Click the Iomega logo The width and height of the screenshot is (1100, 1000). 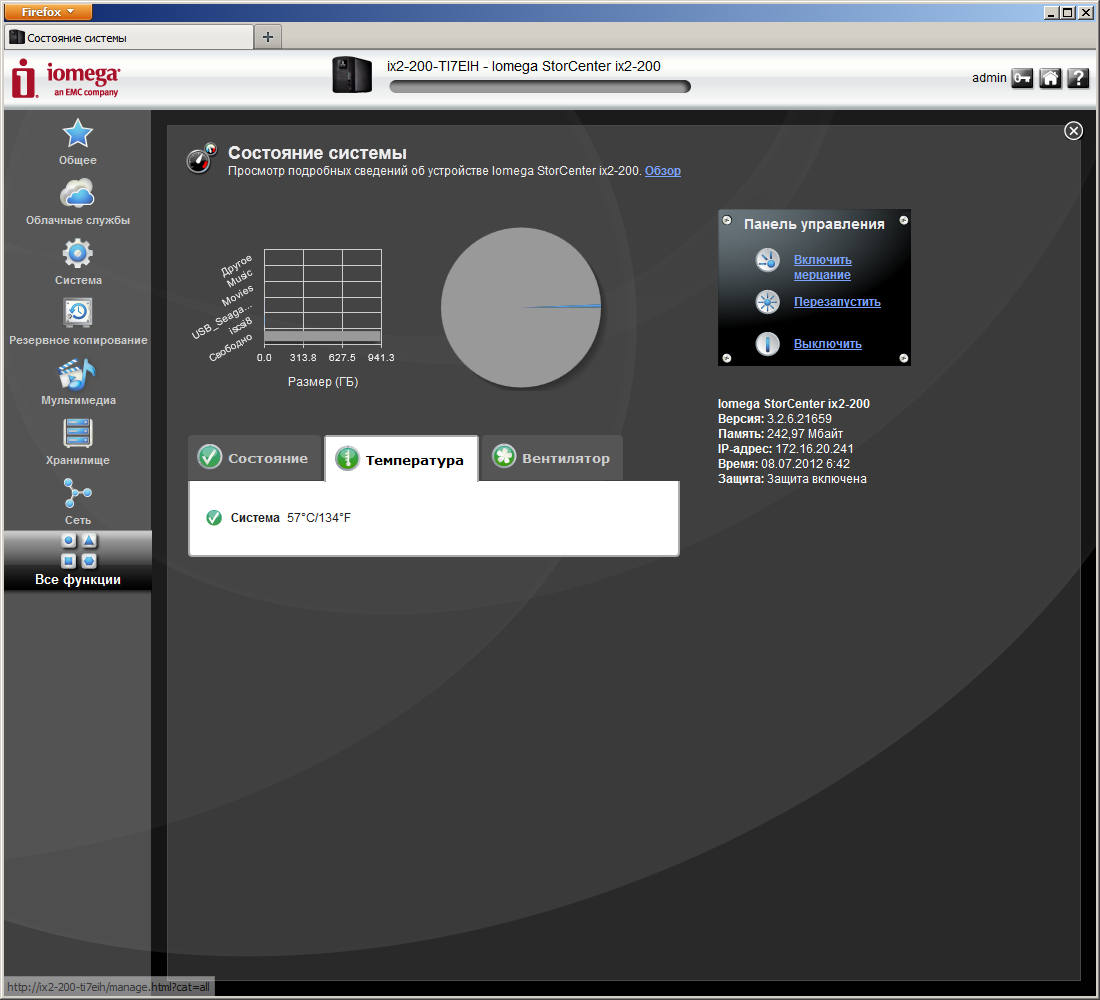click(x=66, y=78)
